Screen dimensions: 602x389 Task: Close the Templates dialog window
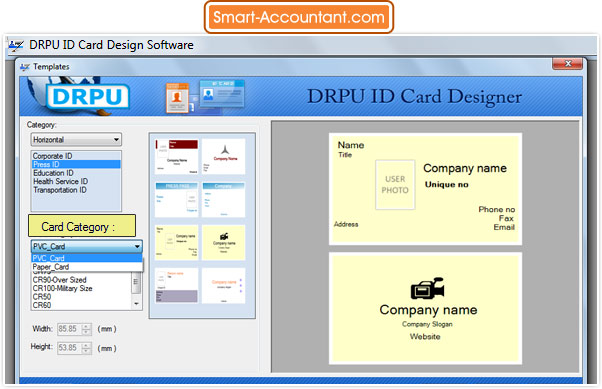click(x=568, y=63)
